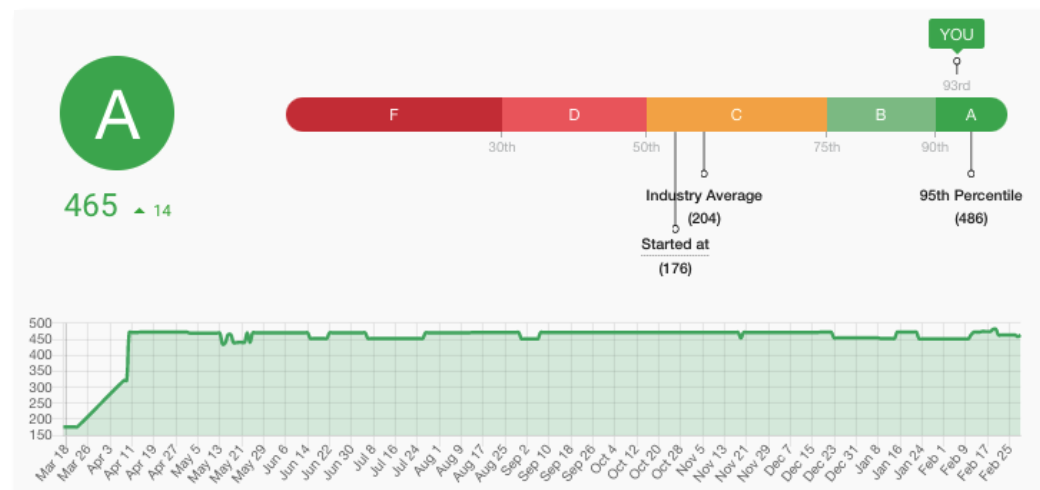
Task: Click the 93rd percentile label
Action: 956,86
